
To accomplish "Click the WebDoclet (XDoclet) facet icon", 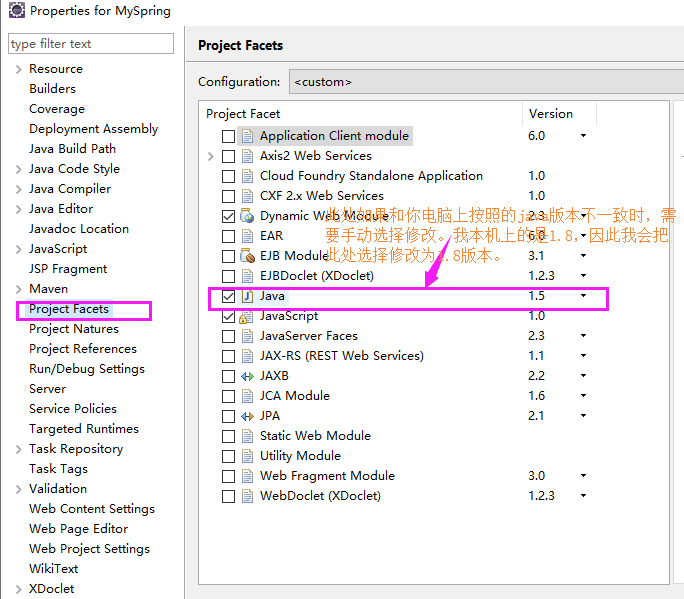I will coord(247,496).
